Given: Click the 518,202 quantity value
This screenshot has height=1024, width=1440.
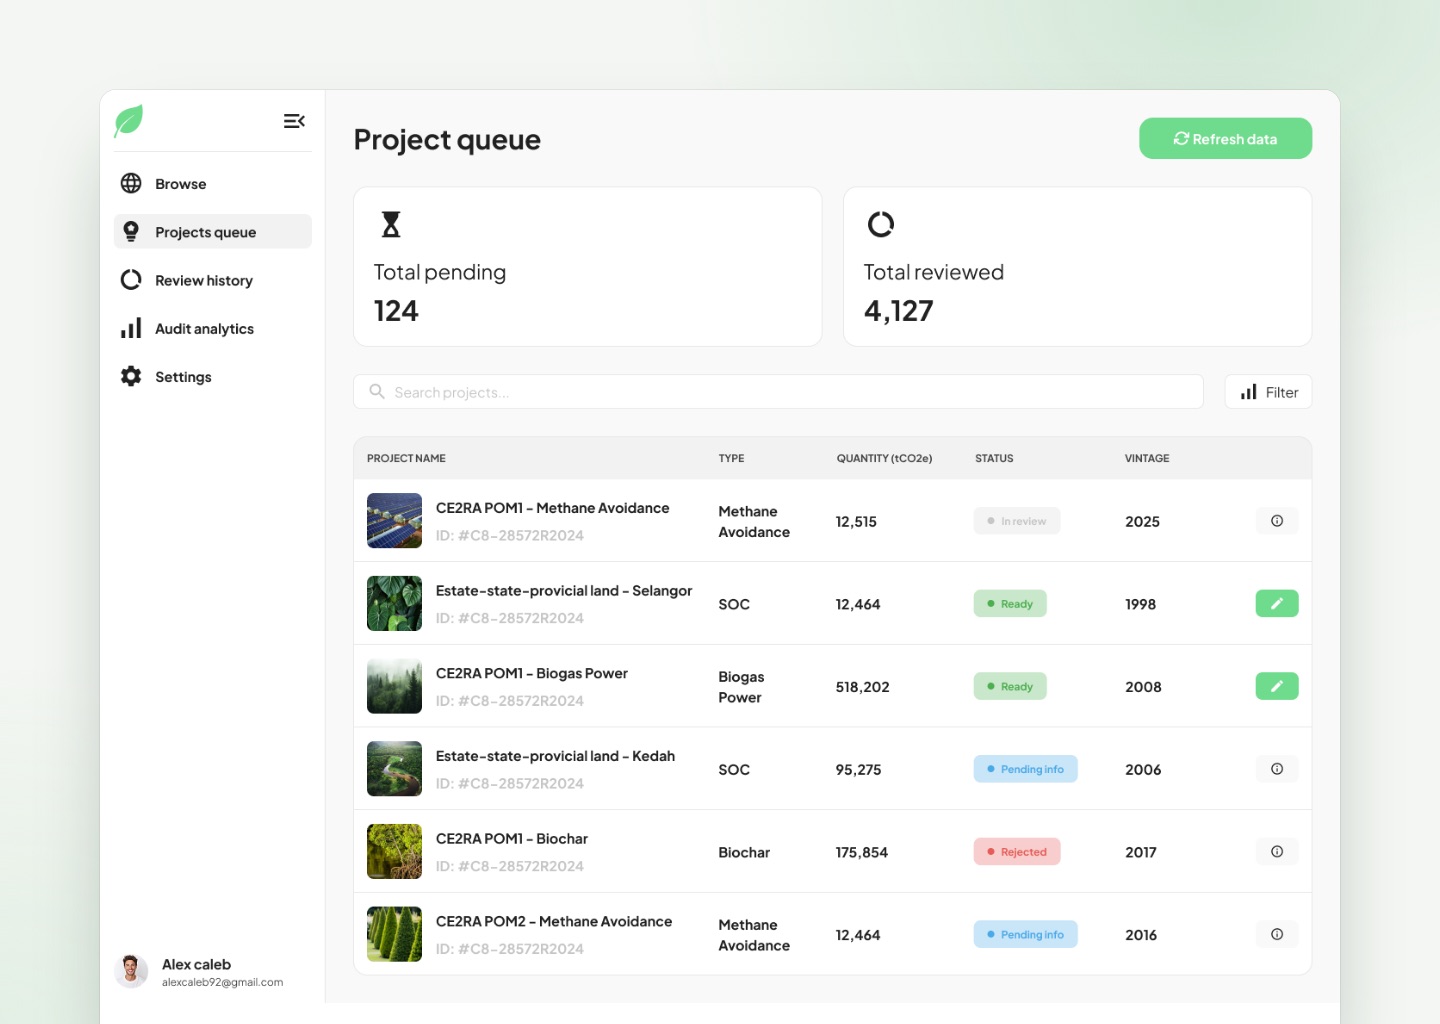Looking at the screenshot, I should point(862,687).
